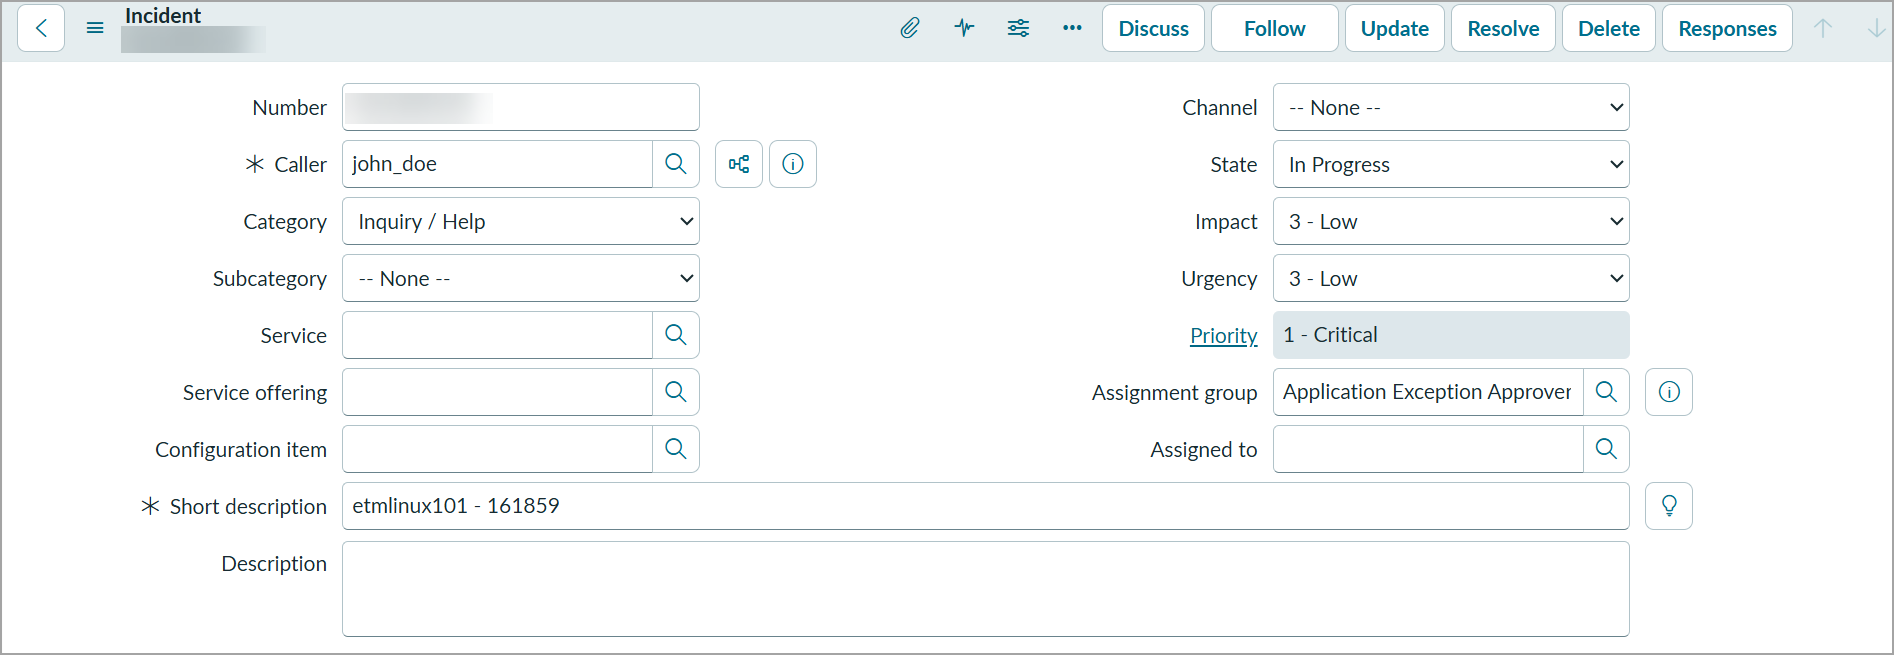Look up a Service with the search icon
The width and height of the screenshot is (1894, 655).
click(676, 335)
